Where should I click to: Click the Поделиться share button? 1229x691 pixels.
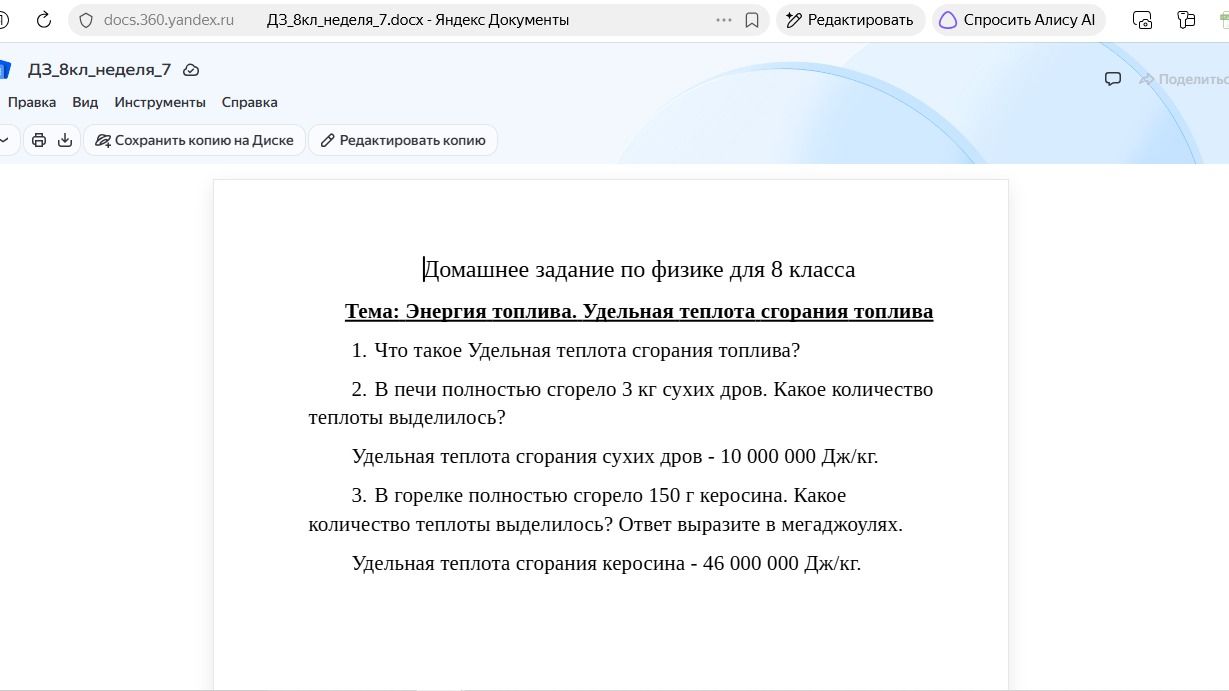click(1184, 79)
